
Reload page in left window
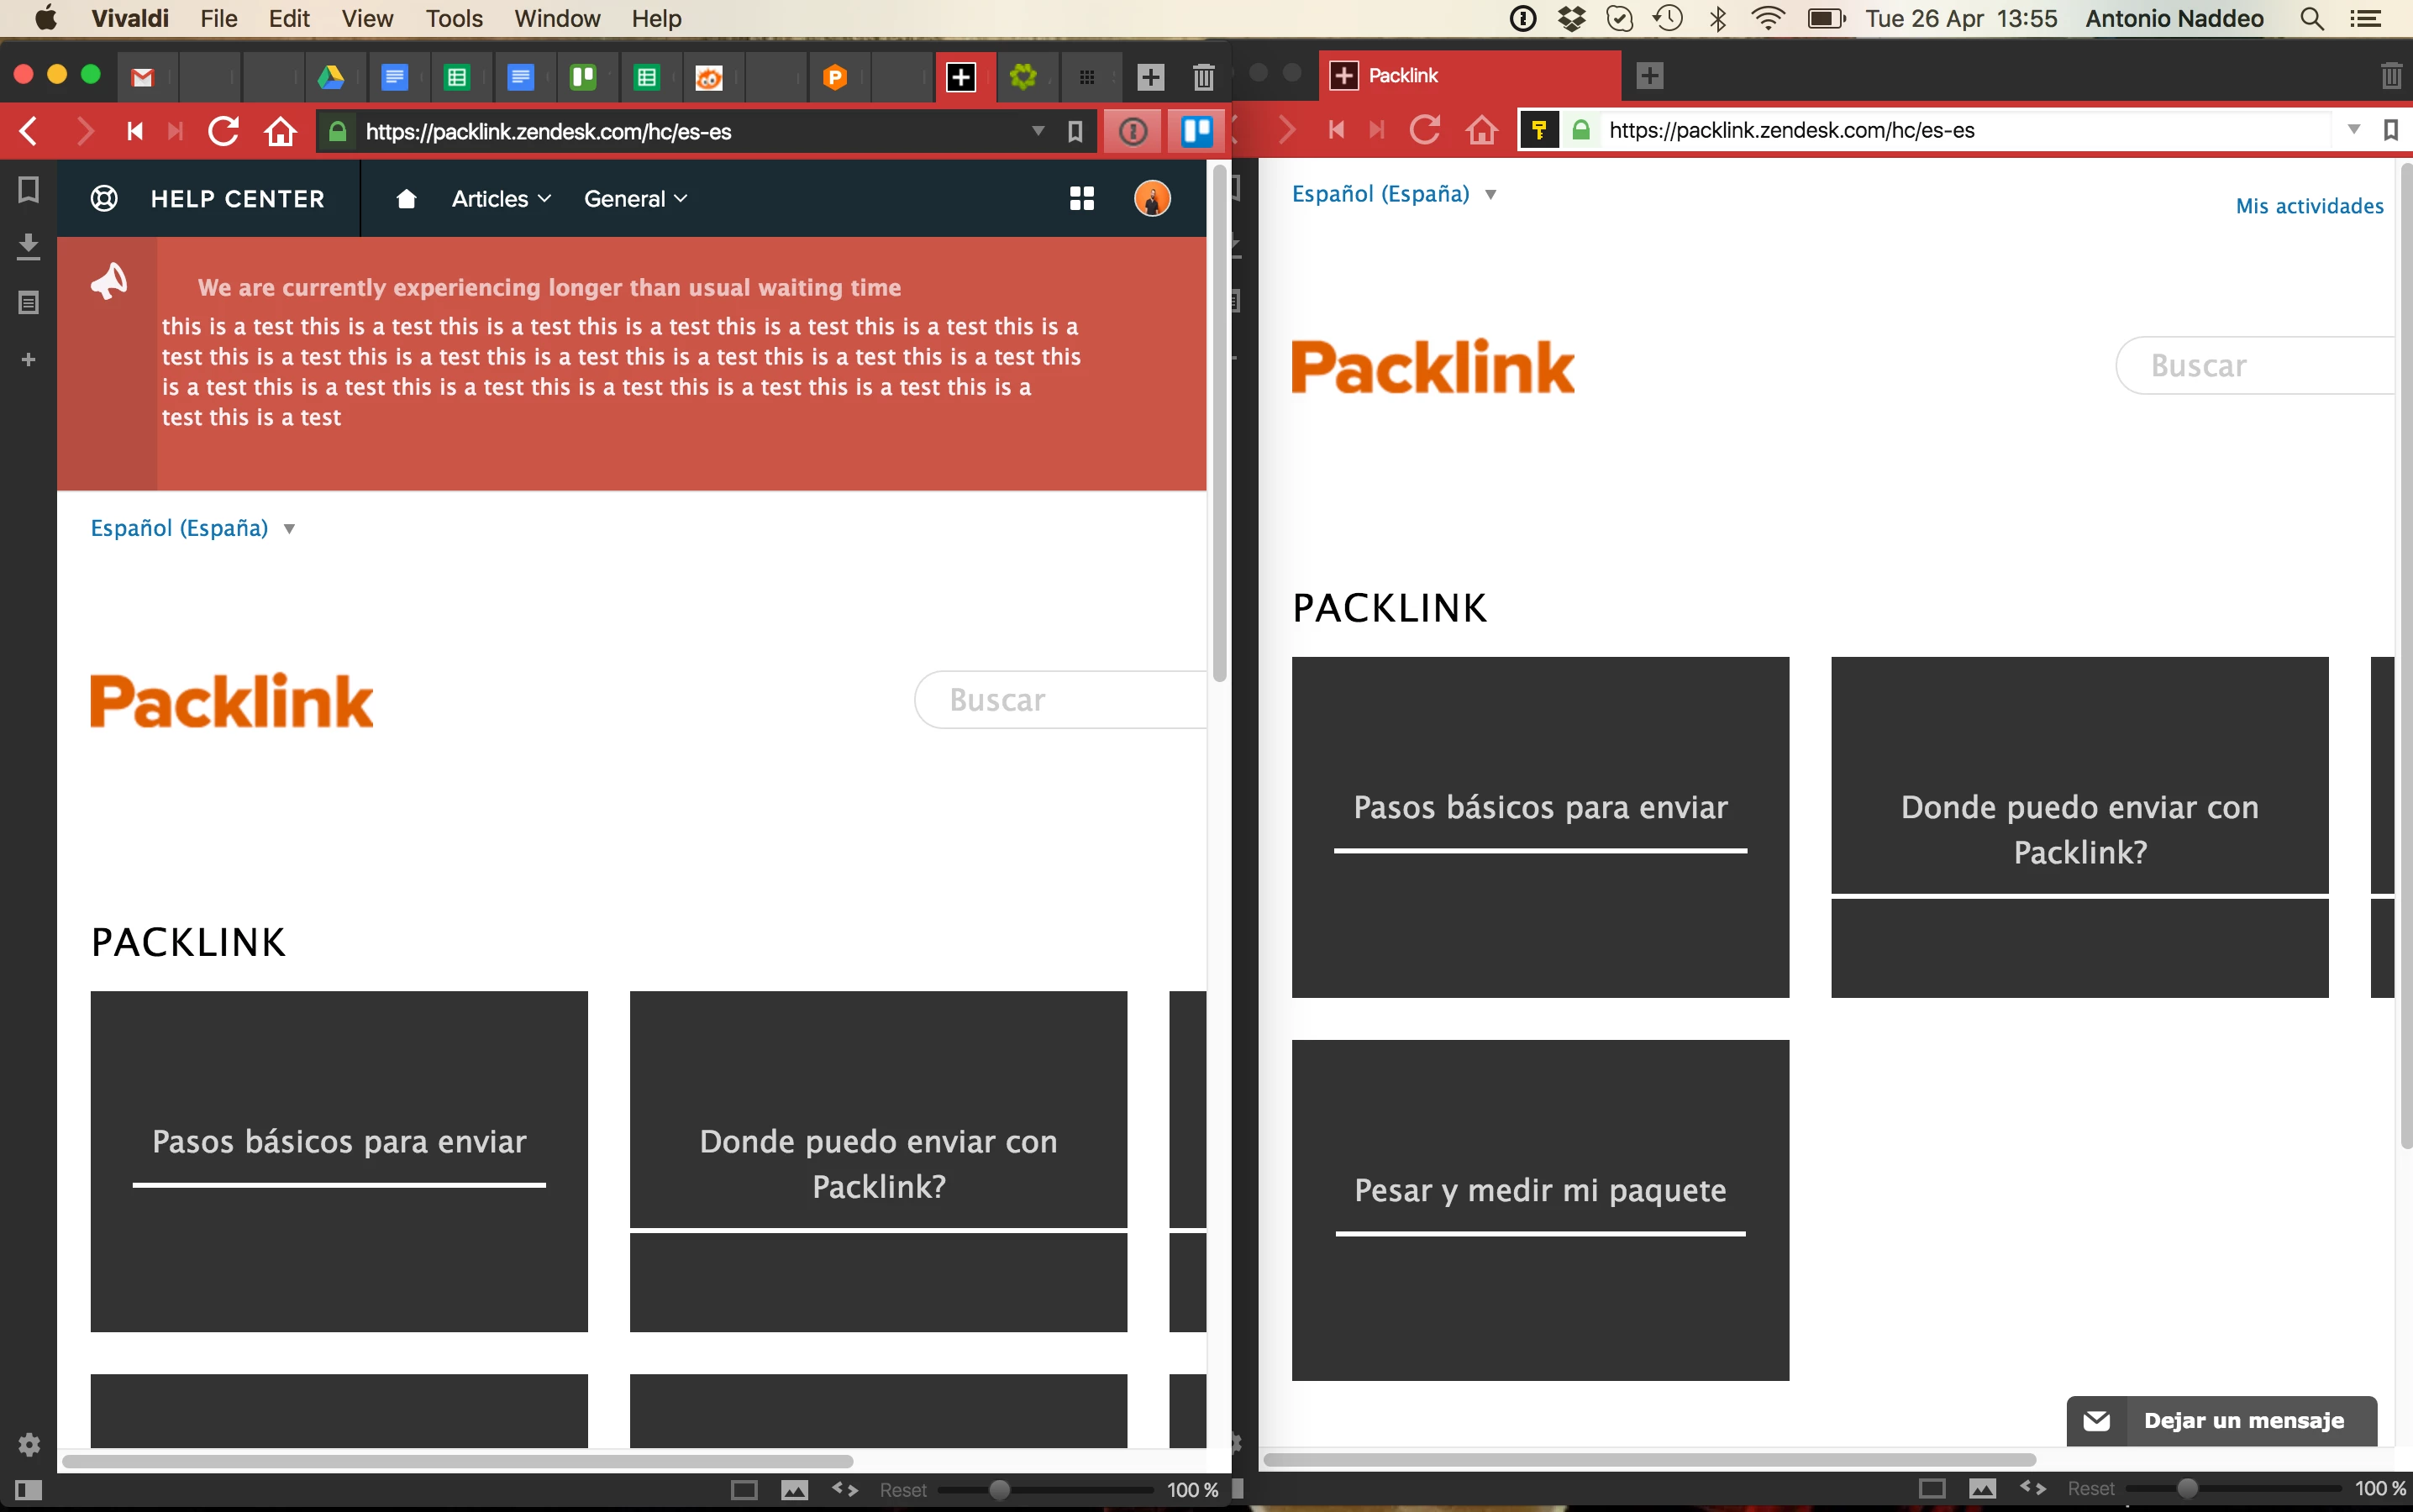coord(223,131)
